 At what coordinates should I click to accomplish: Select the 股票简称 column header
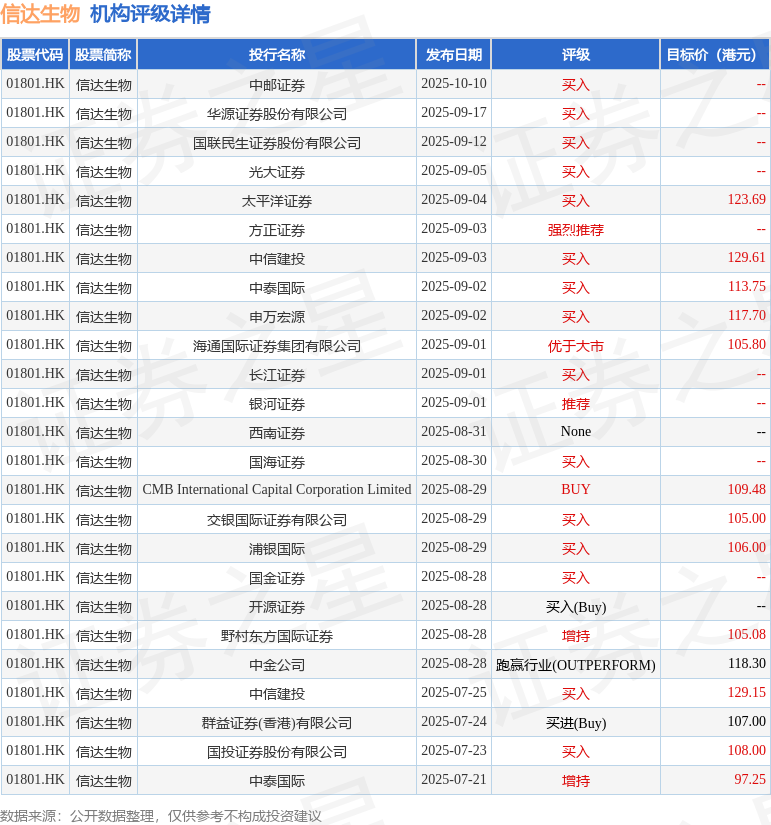tap(103, 55)
